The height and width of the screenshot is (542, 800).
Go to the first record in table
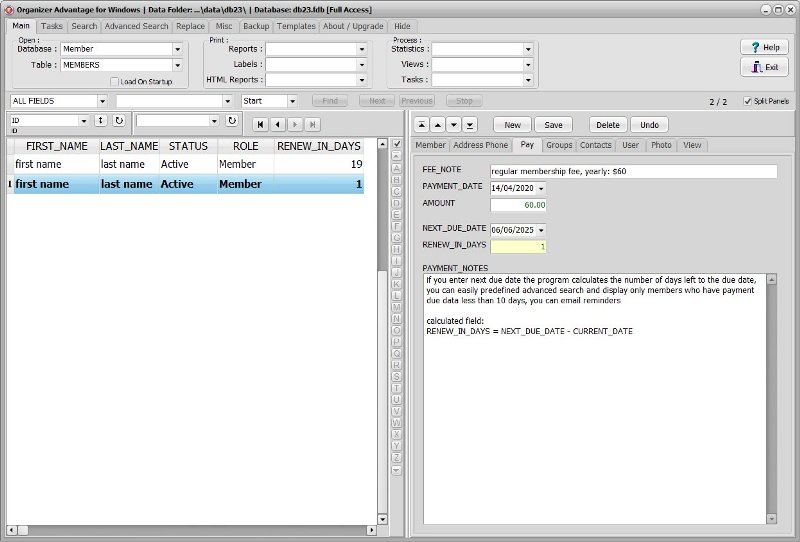[x=260, y=124]
